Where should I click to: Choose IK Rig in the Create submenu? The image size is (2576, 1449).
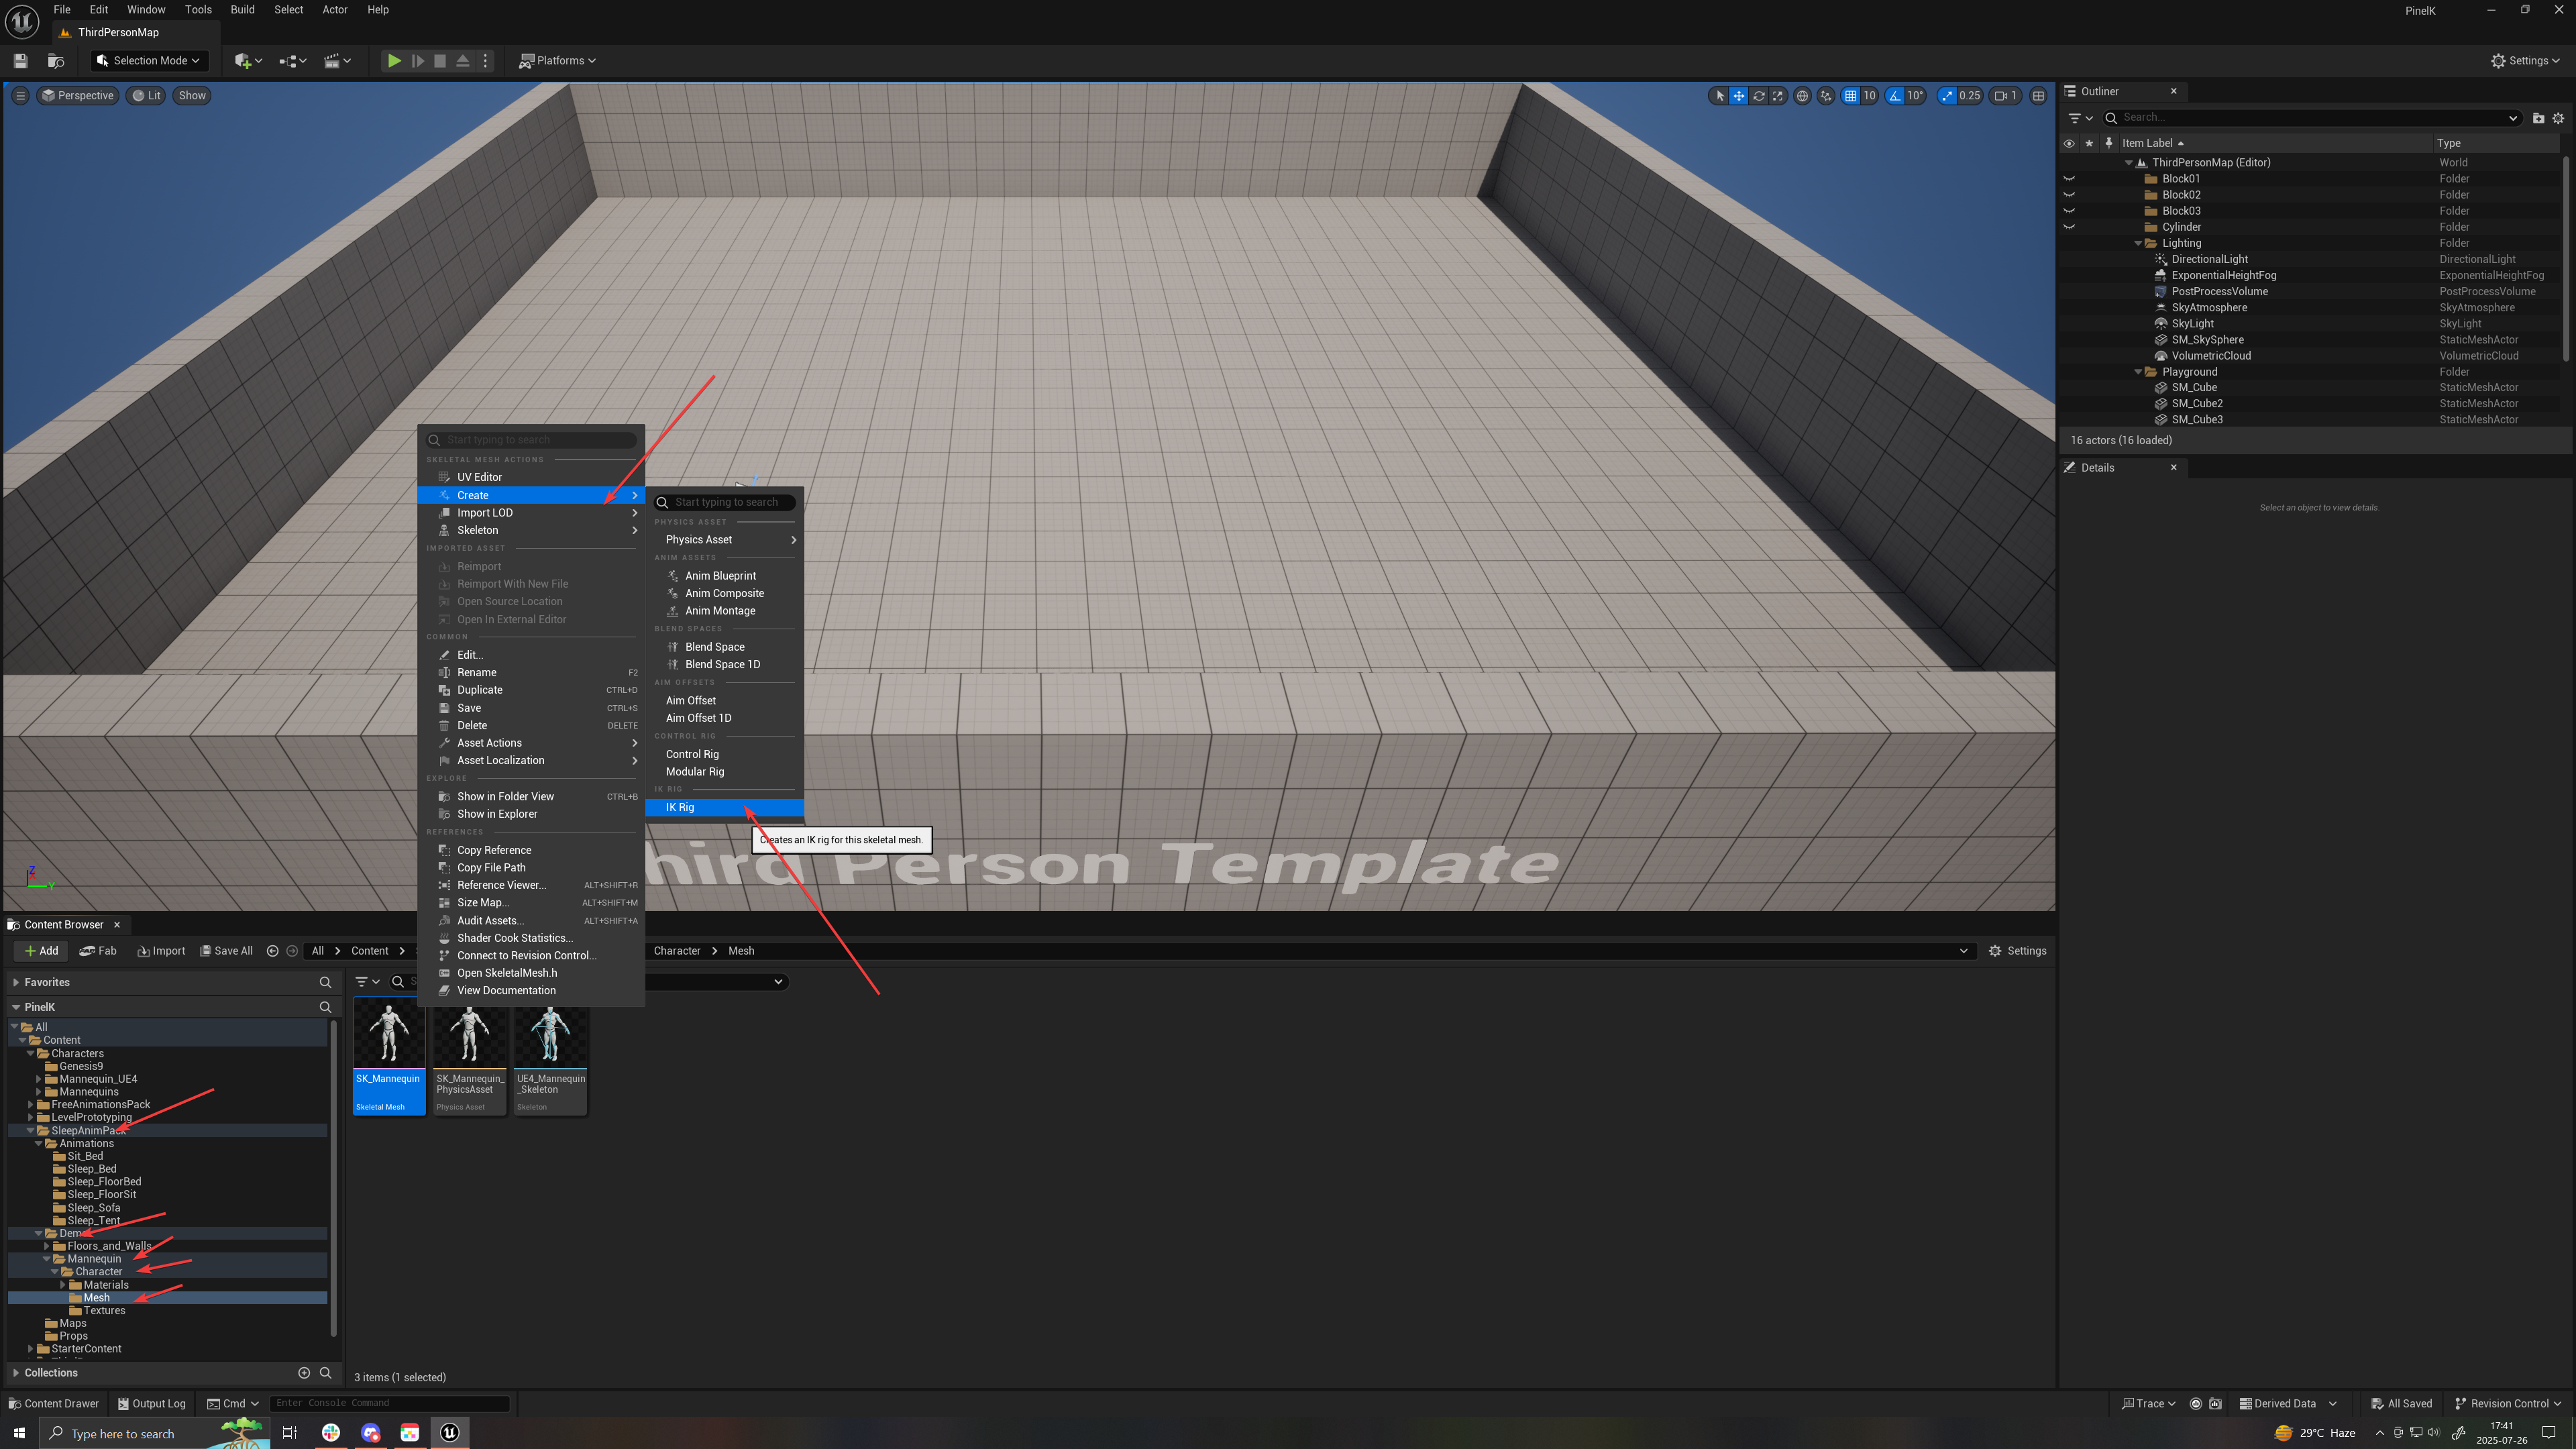pos(725,808)
